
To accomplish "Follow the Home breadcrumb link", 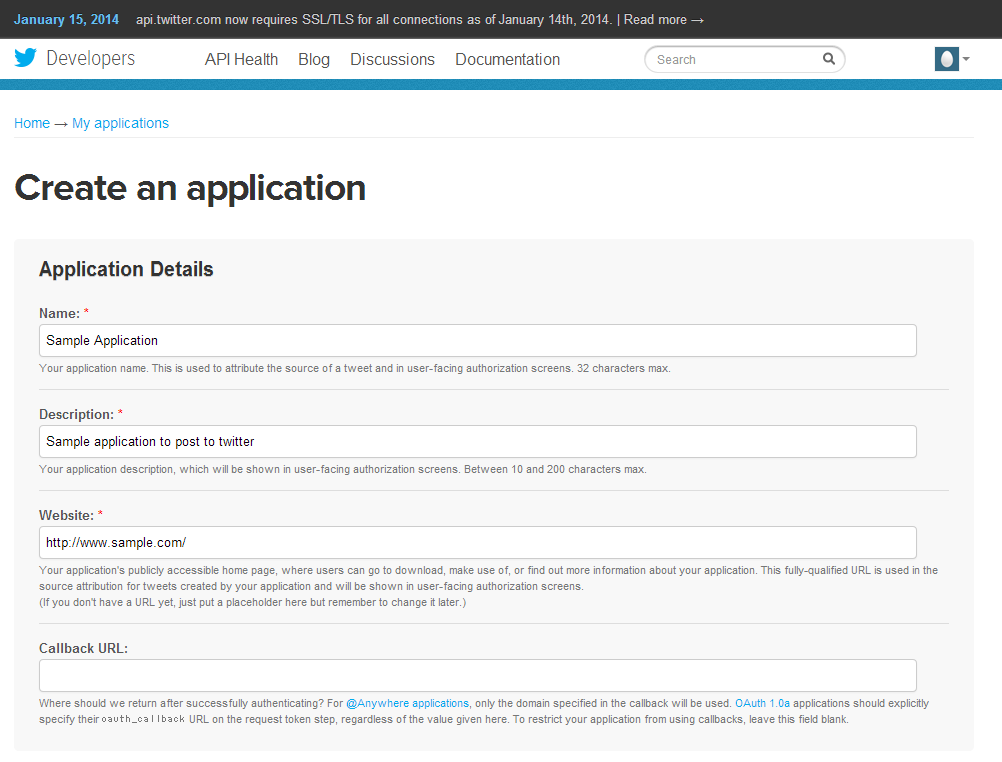I will [x=32, y=123].
